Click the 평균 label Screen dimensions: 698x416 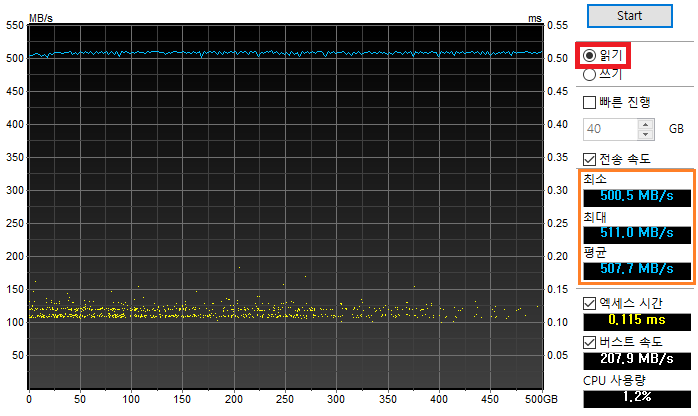[x=595, y=253]
